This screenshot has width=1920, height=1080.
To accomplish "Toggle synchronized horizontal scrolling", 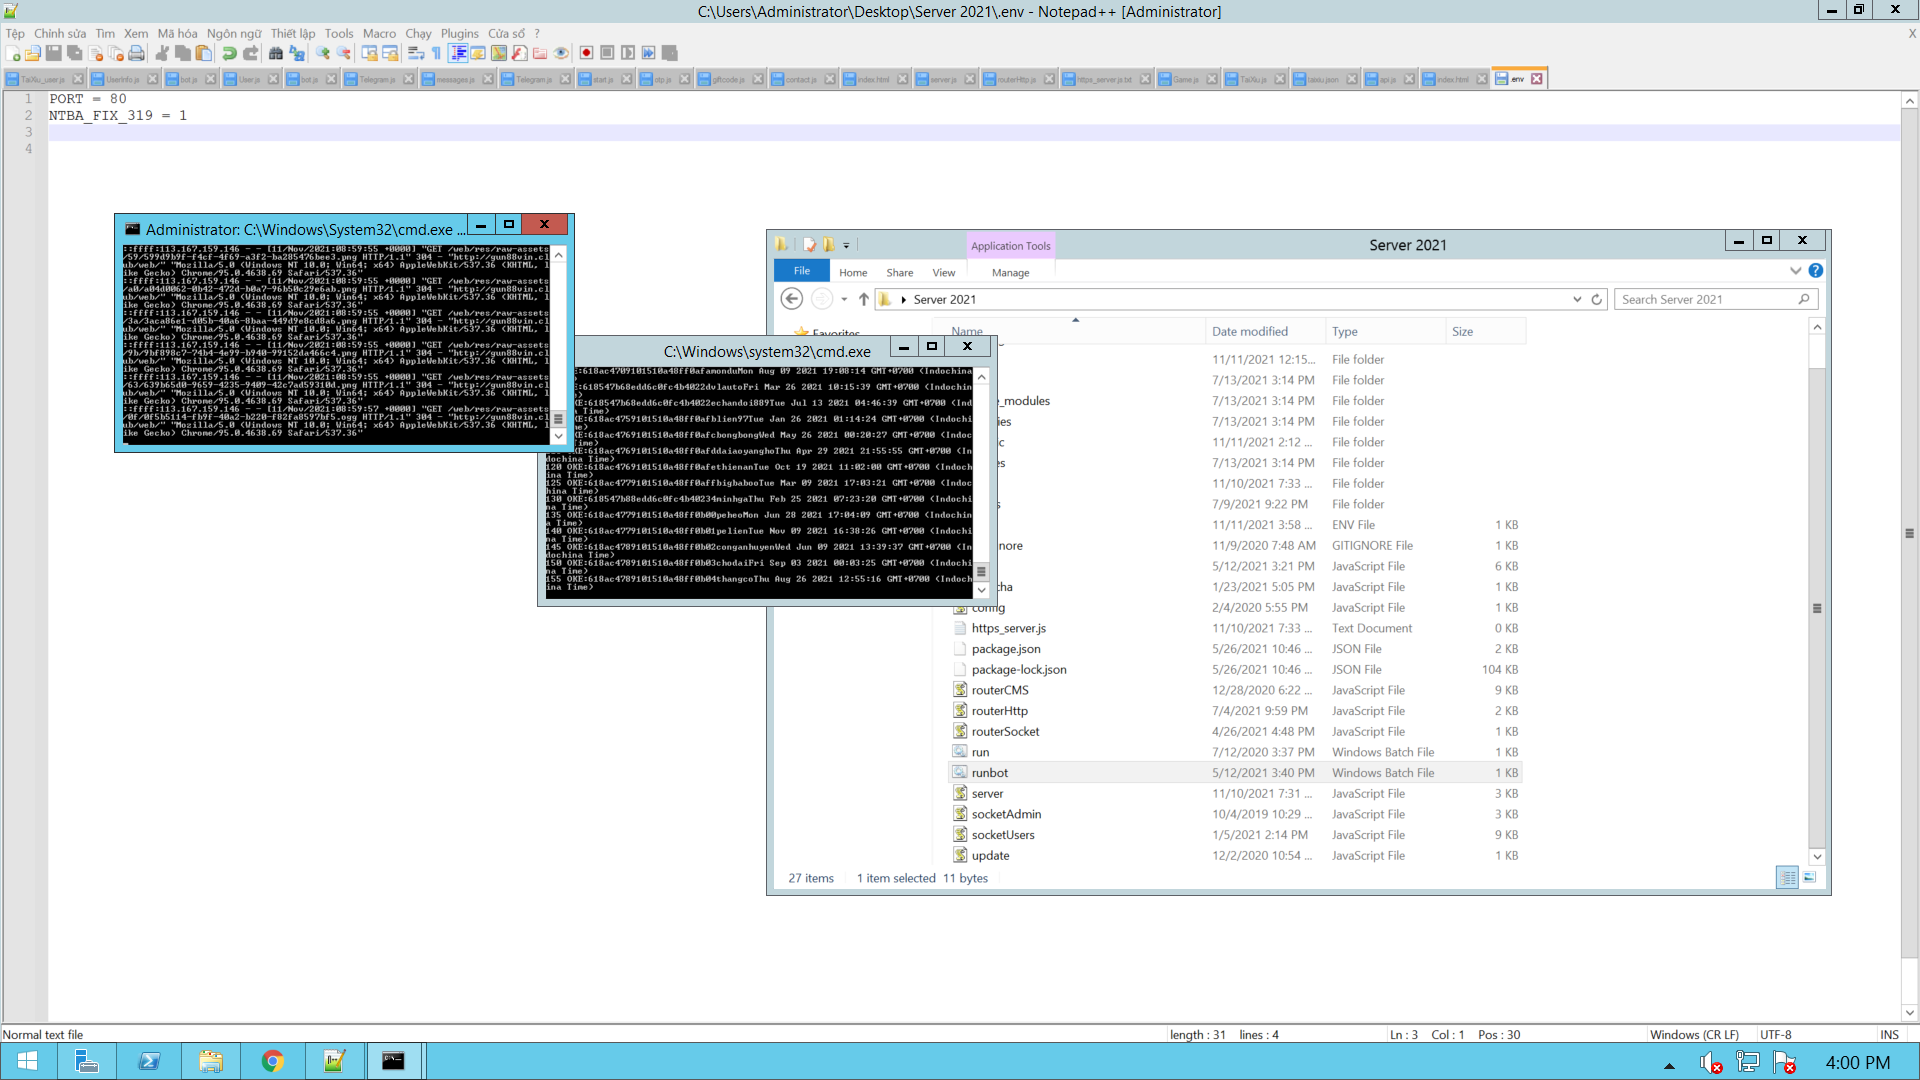I will (390, 53).
